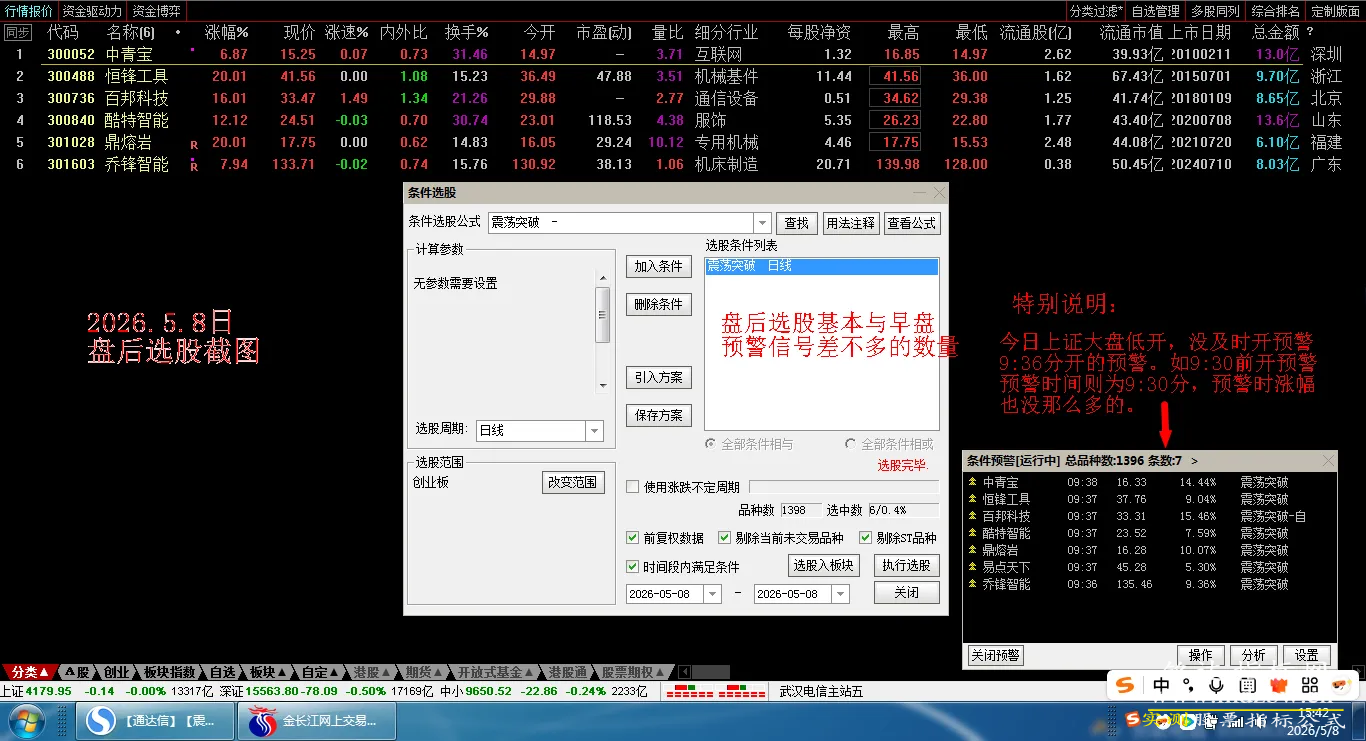Click 同步 sync button in table header
The image size is (1366, 741).
[x=17, y=33]
